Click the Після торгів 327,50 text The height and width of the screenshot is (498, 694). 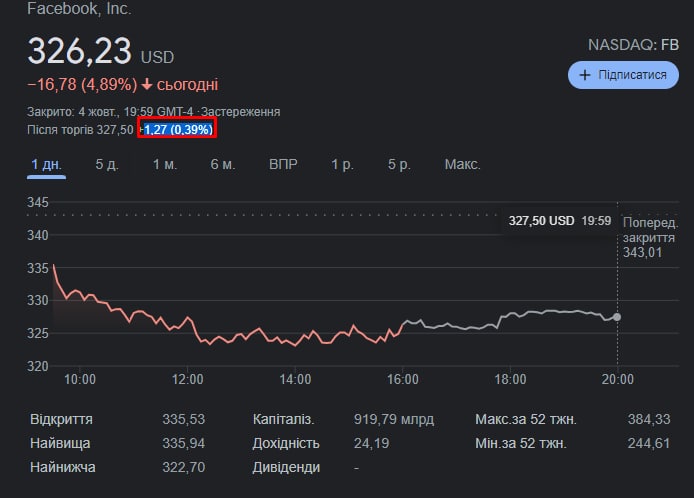(x=80, y=130)
